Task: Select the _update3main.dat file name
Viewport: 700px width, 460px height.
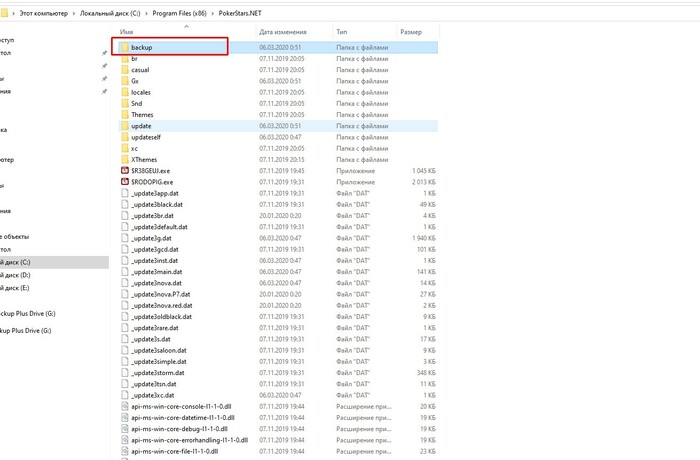Action: coord(157,272)
